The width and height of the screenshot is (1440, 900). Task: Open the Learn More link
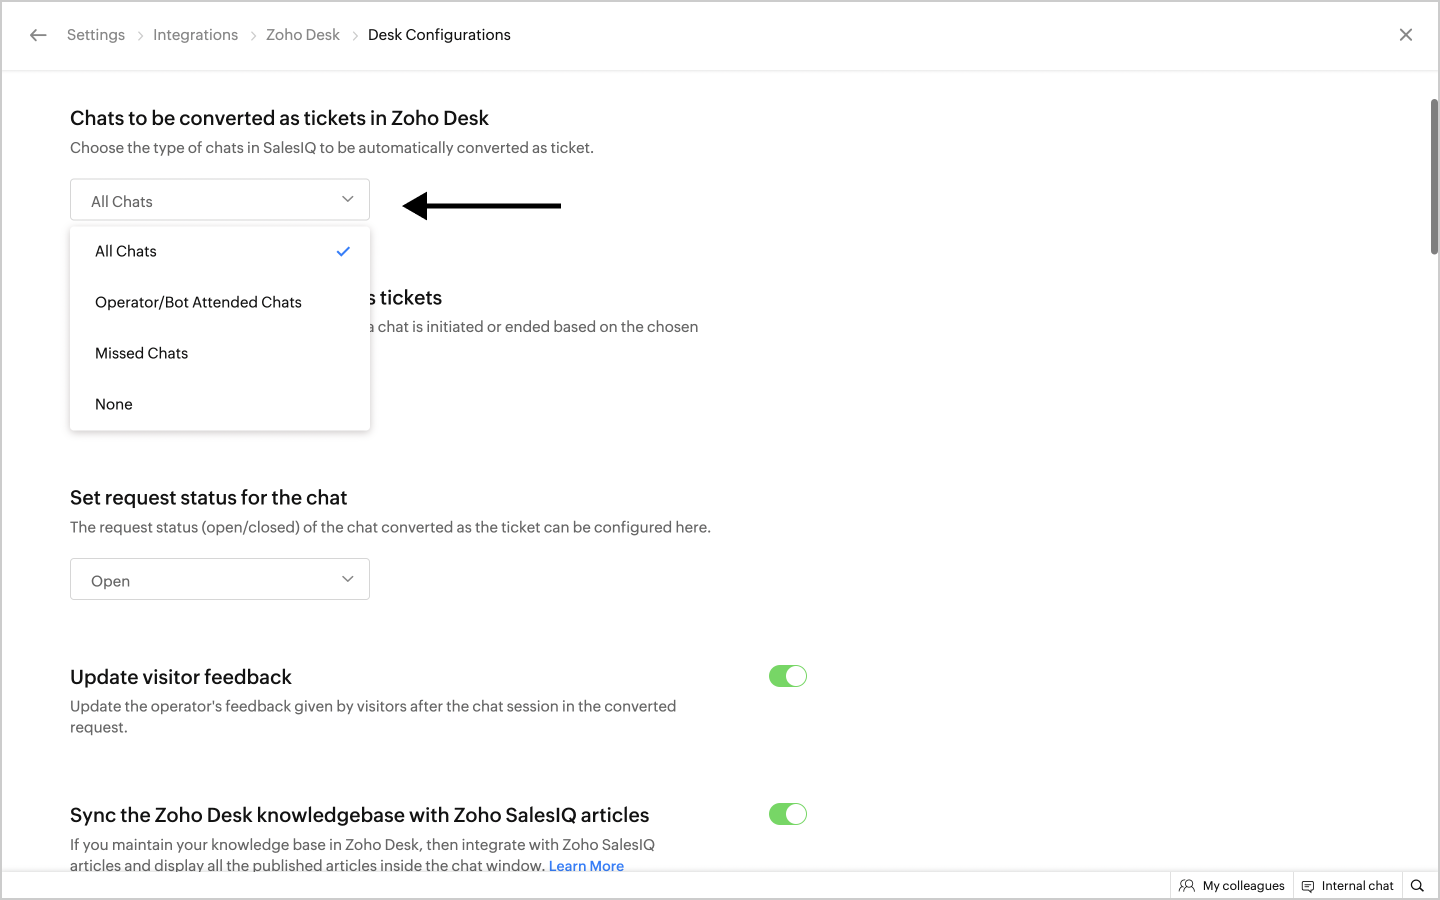pyautogui.click(x=586, y=866)
